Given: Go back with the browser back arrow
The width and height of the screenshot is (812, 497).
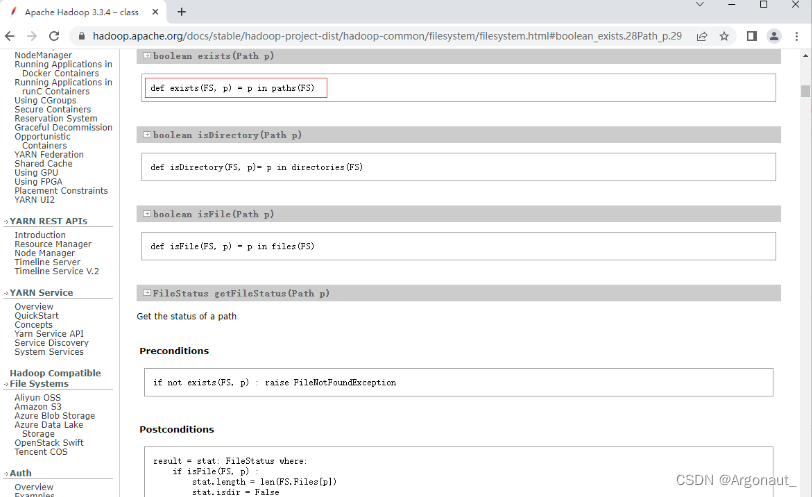Looking at the screenshot, I should (x=10, y=36).
